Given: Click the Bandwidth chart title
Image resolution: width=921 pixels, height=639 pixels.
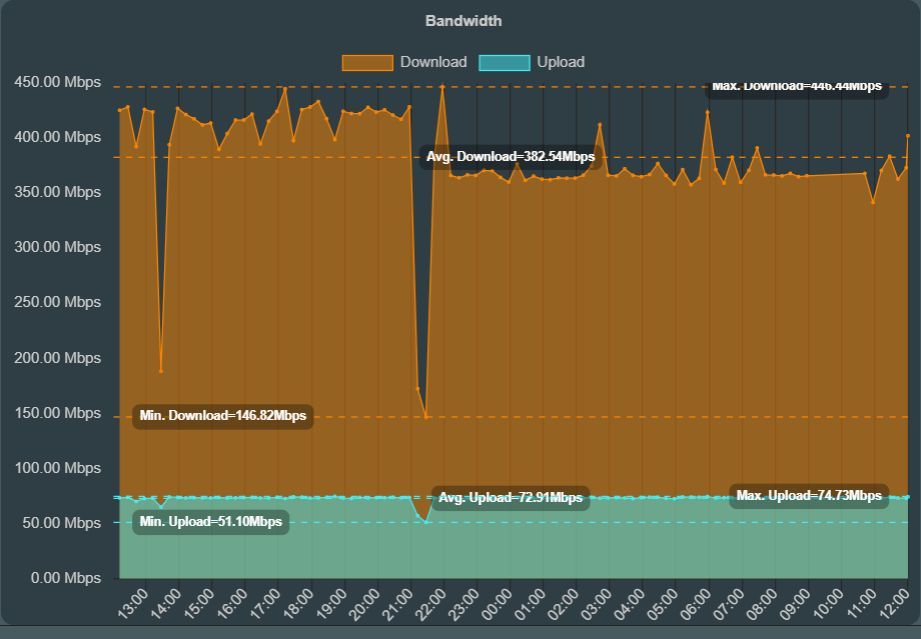Looking at the screenshot, I should click(463, 21).
